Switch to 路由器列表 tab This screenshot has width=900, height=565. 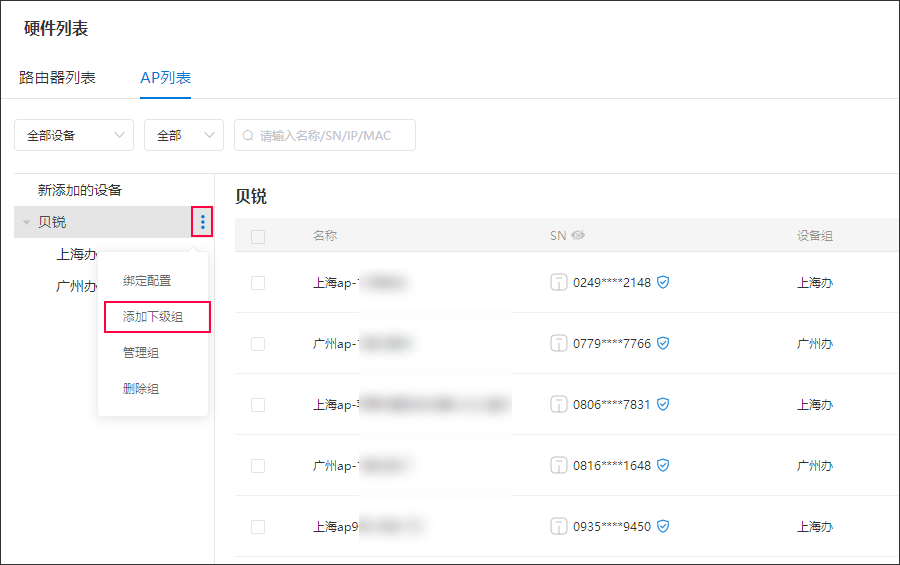coord(57,78)
